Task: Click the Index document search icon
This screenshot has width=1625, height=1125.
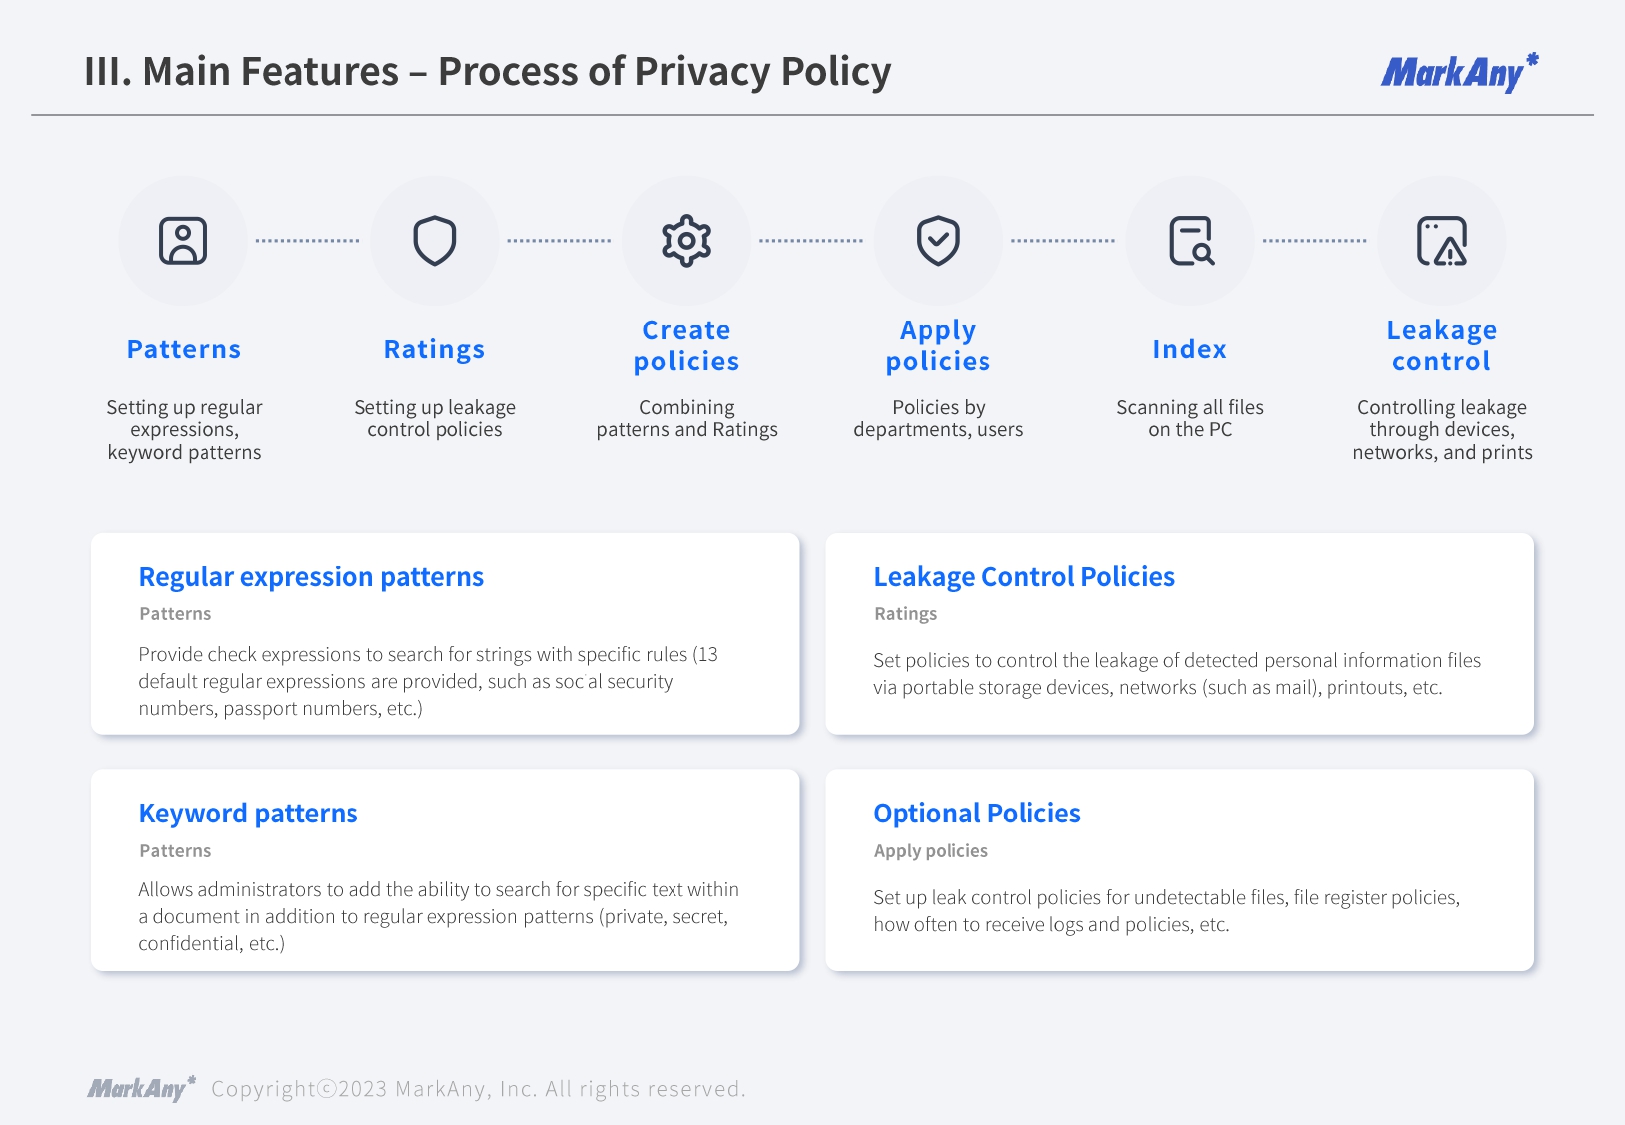Action: (x=1190, y=241)
